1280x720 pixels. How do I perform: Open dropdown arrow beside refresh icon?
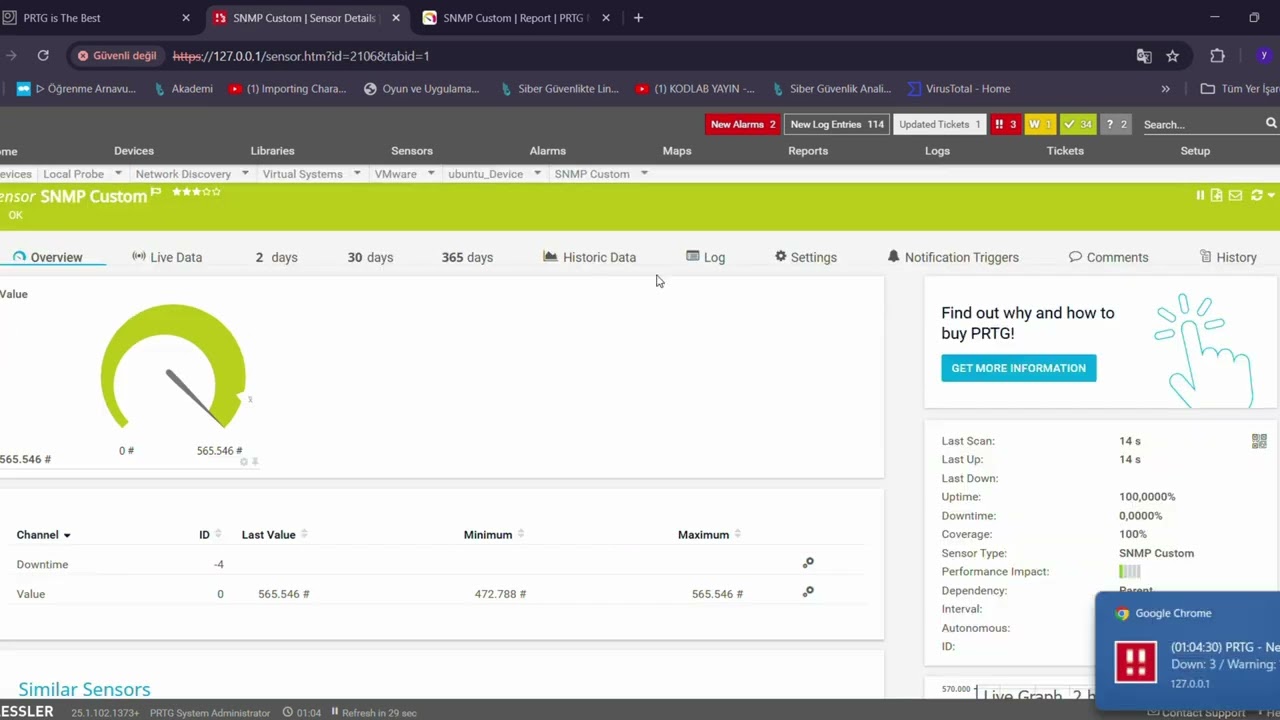1271,196
